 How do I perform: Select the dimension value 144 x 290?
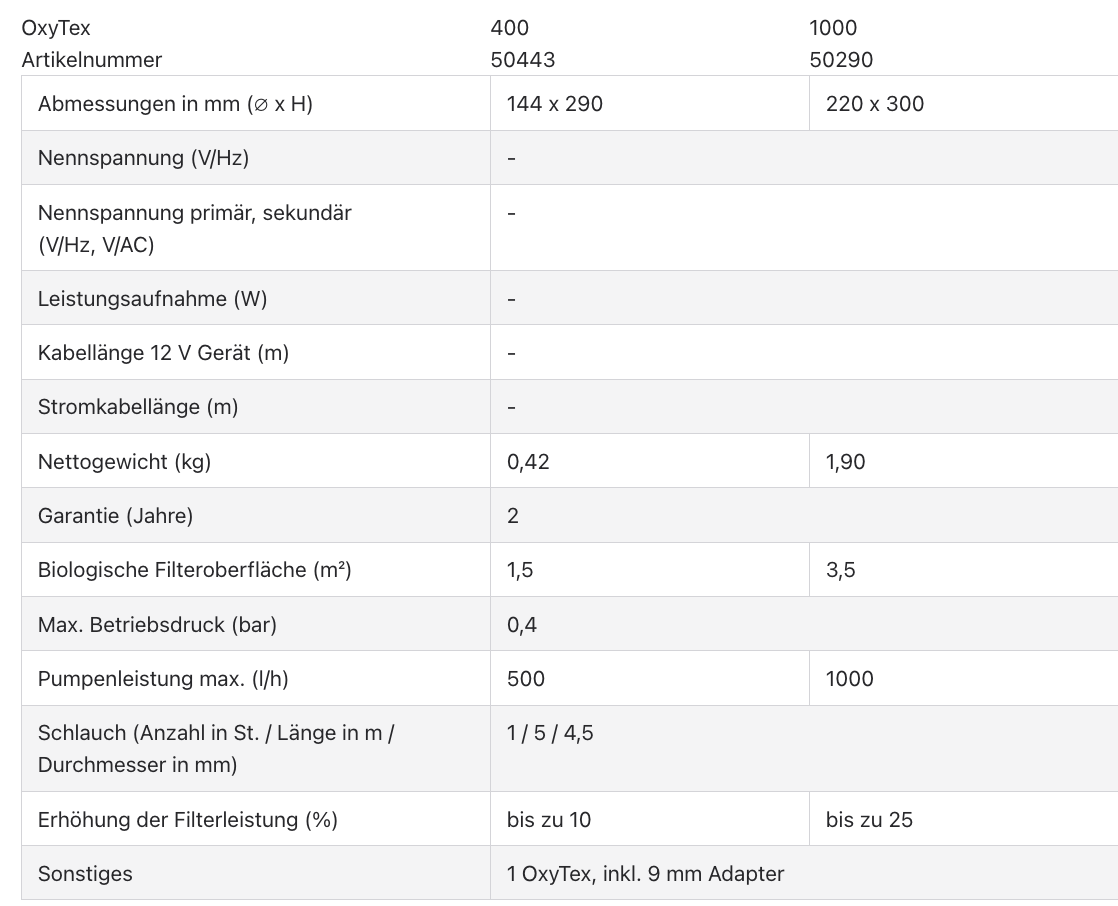pos(555,104)
